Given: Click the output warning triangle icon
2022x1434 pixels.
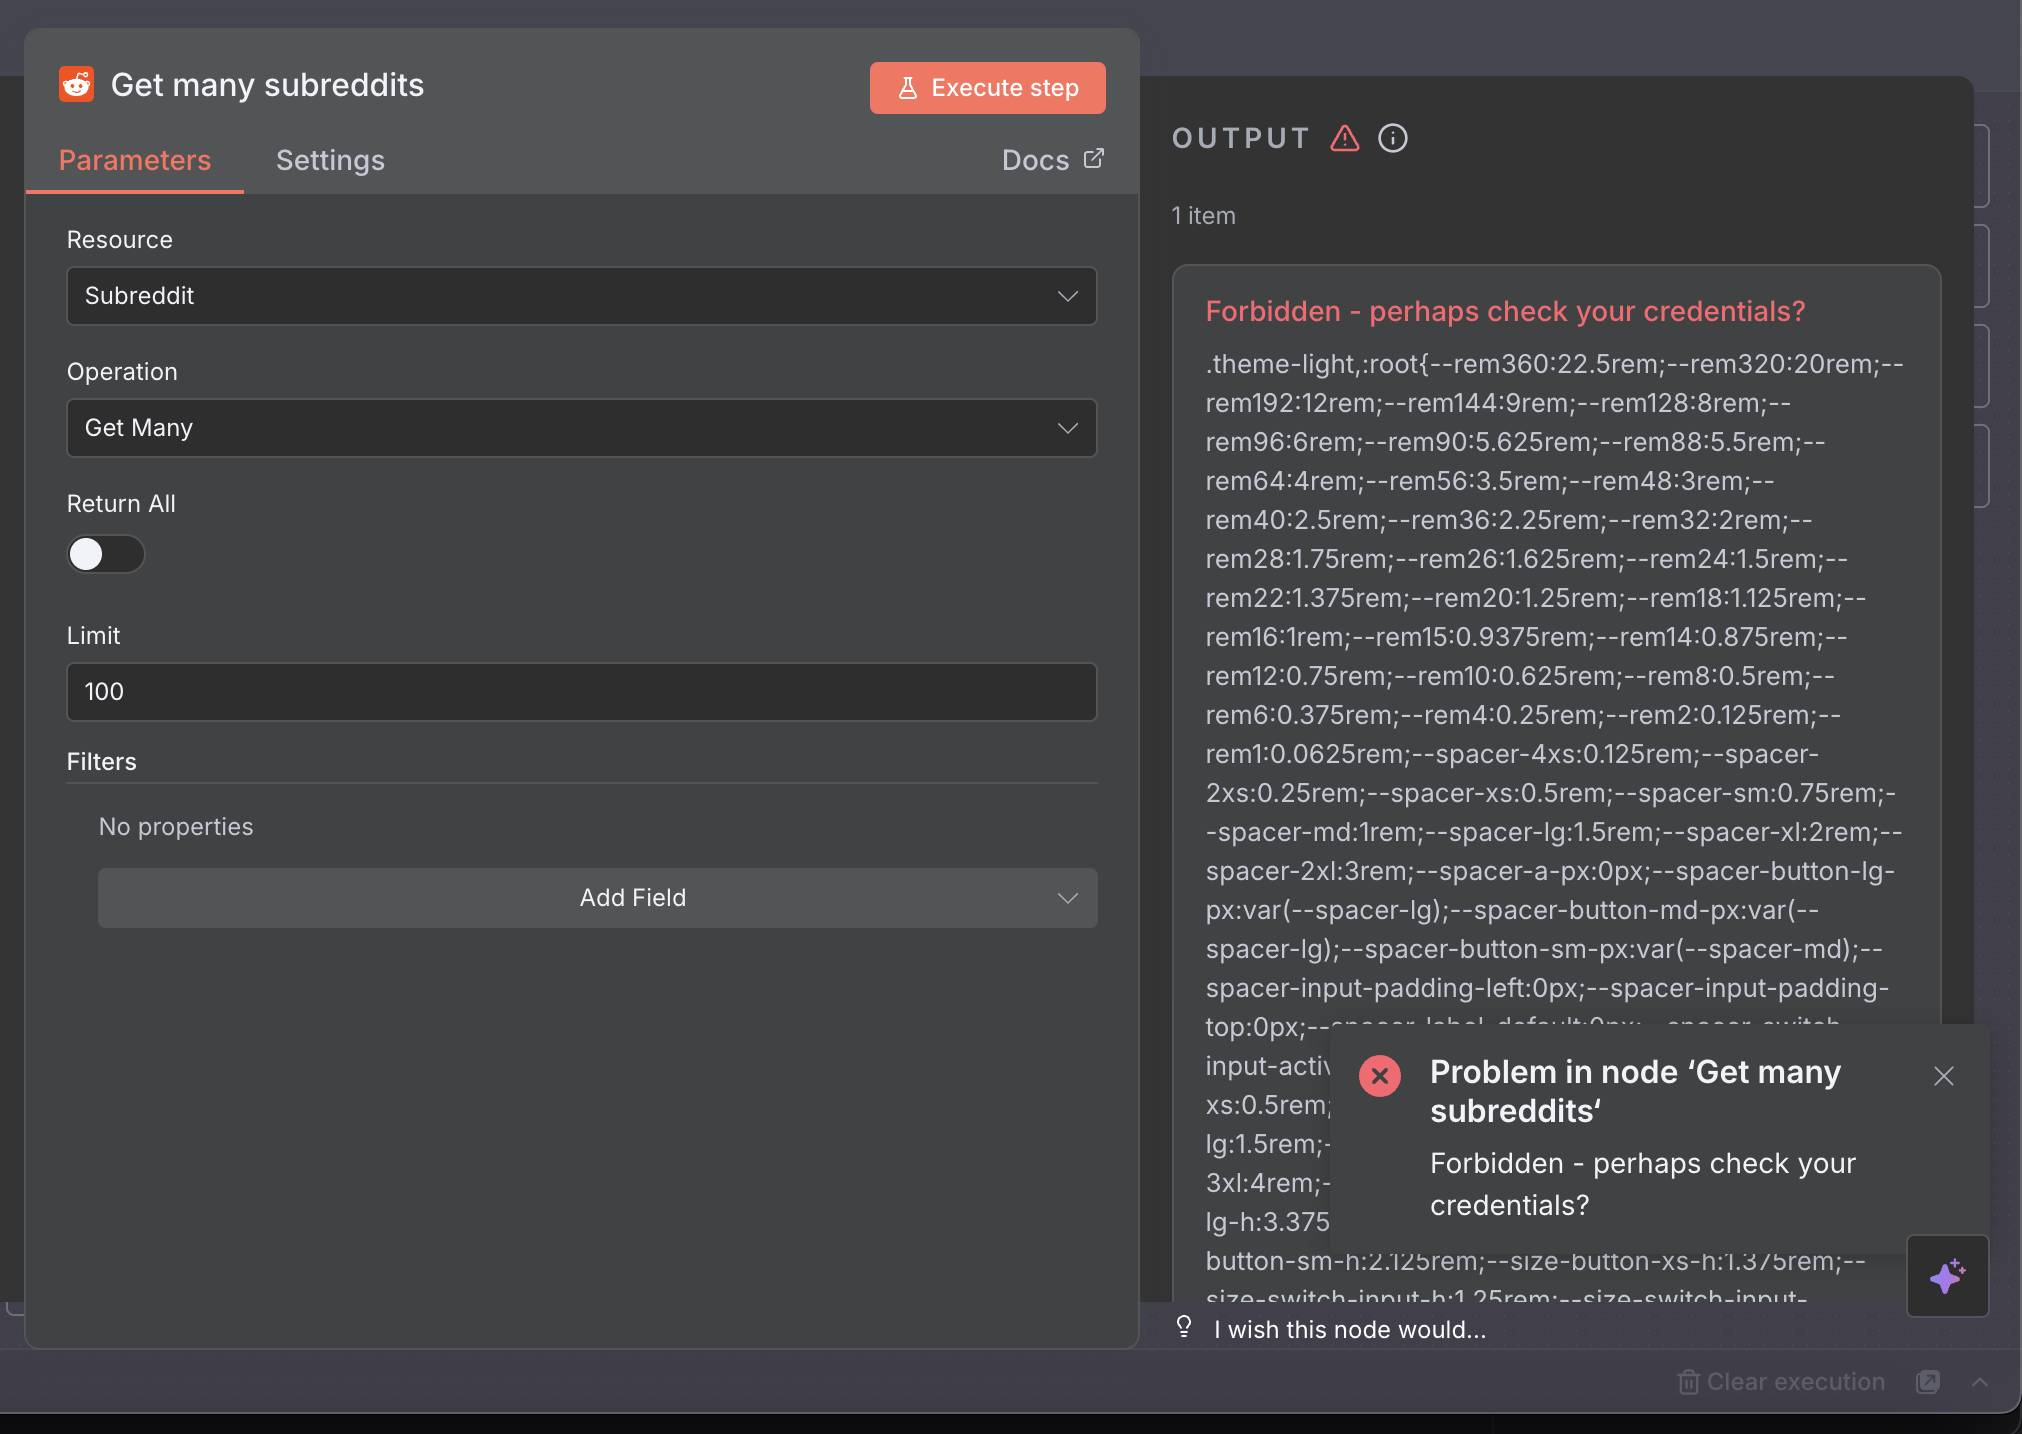Looking at the screenshot, I should pyautogui.click(x=1345, y=138).
